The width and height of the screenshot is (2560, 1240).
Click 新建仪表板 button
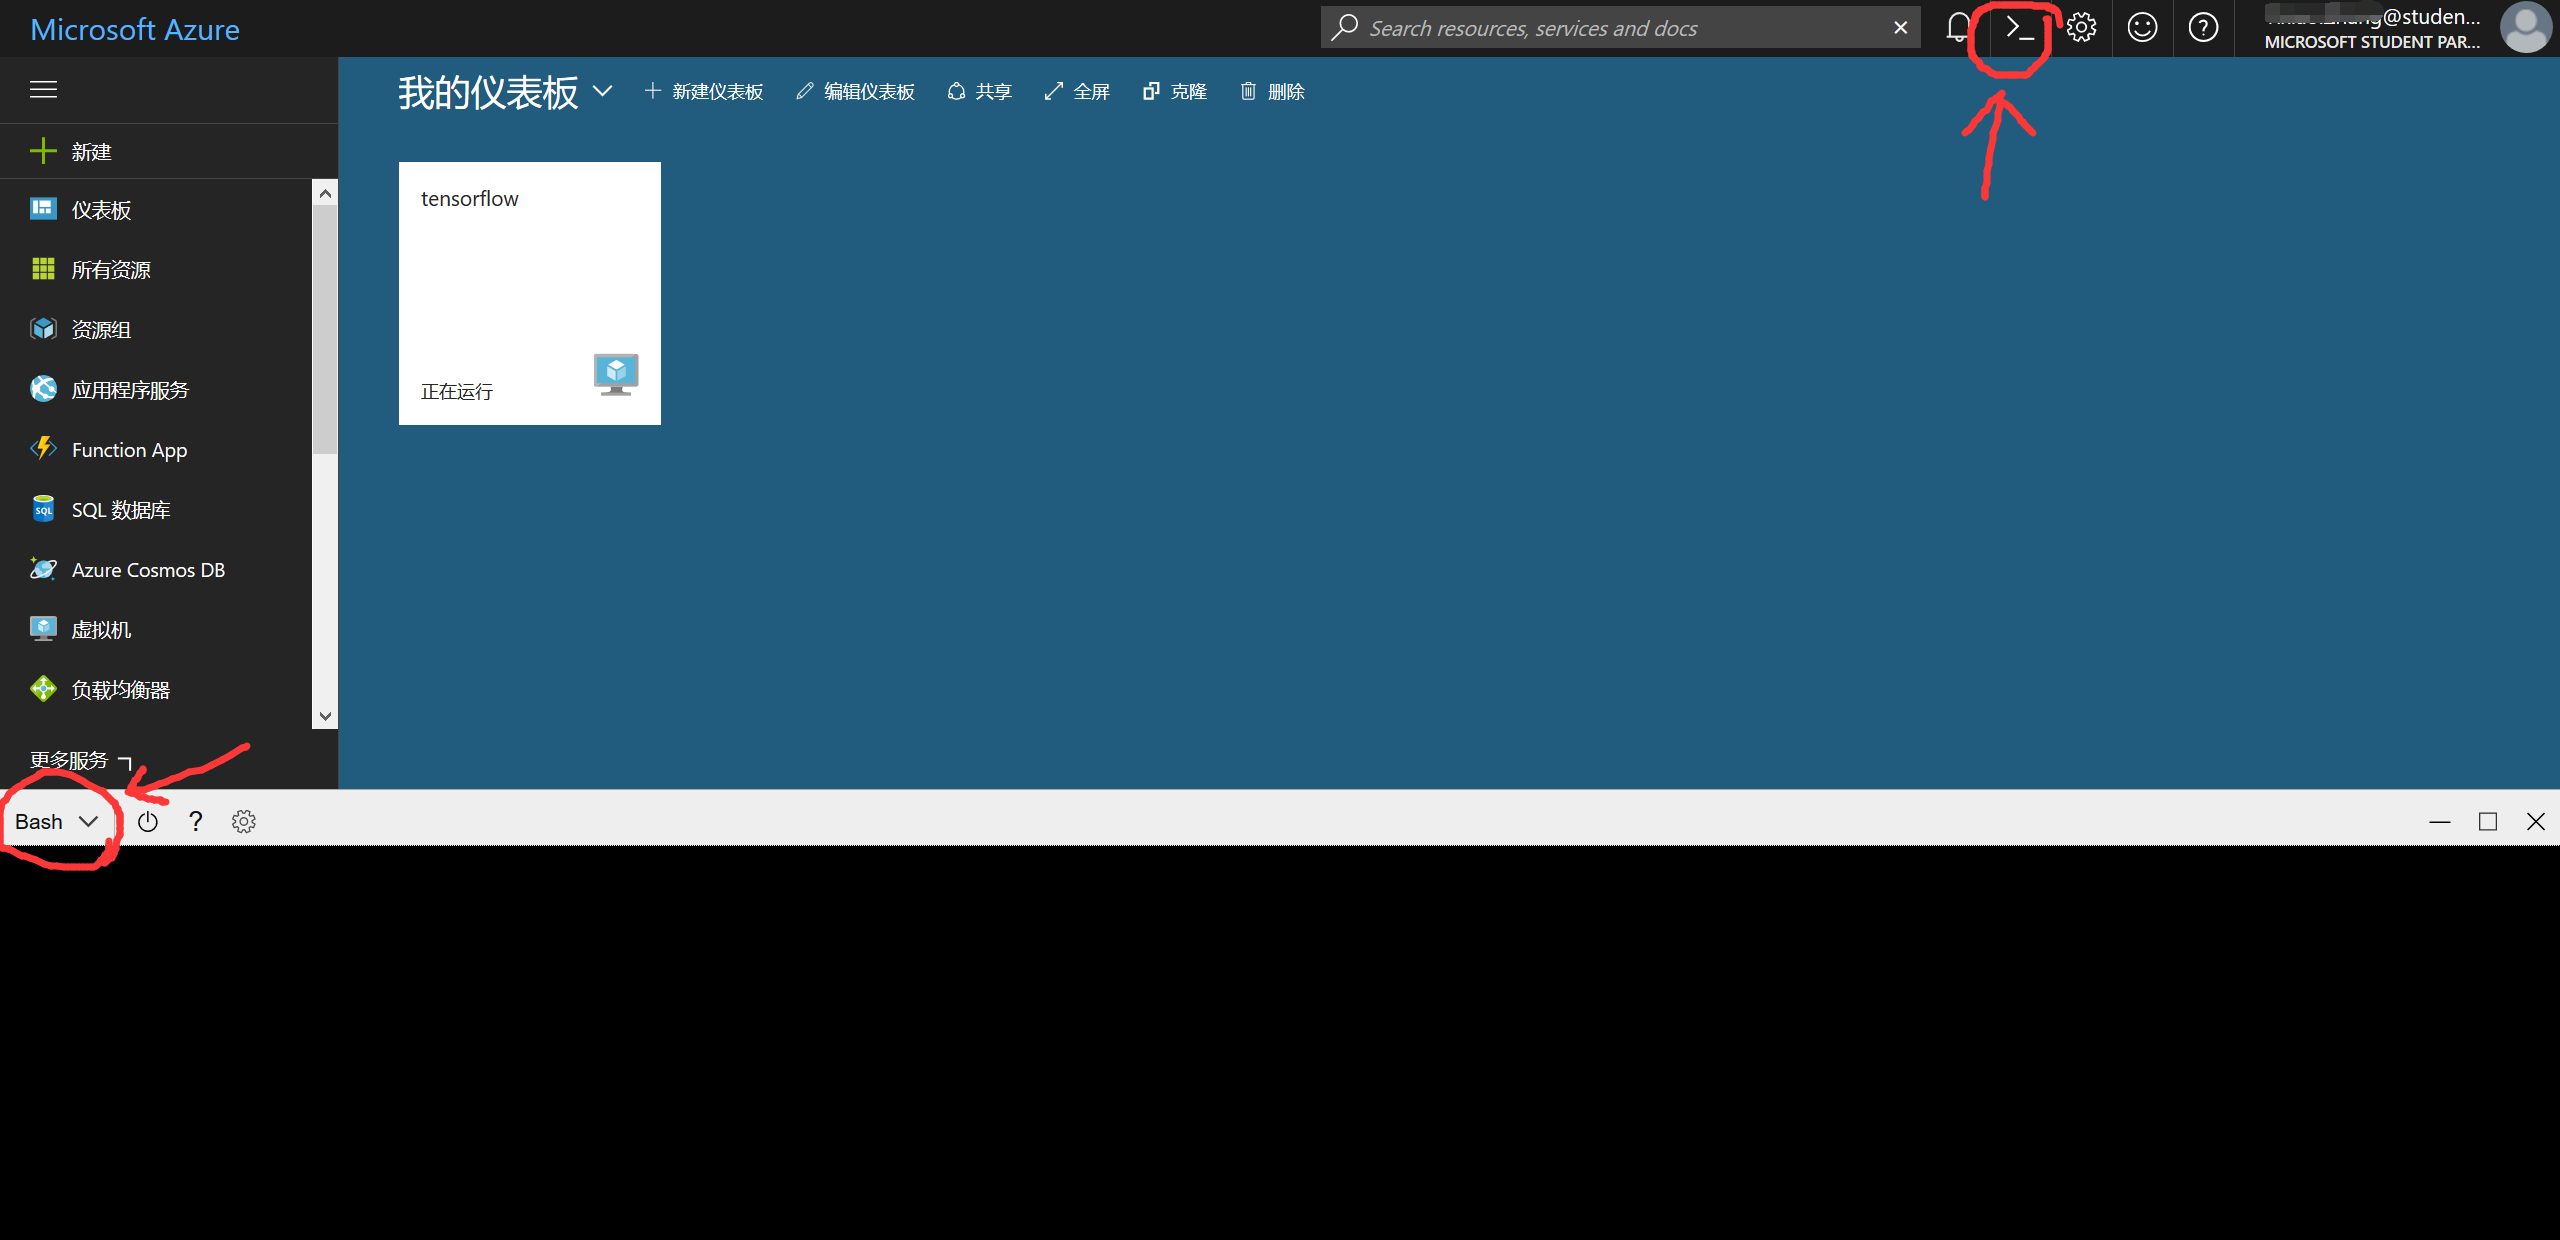pyautogui.click(x=704, y=92)
